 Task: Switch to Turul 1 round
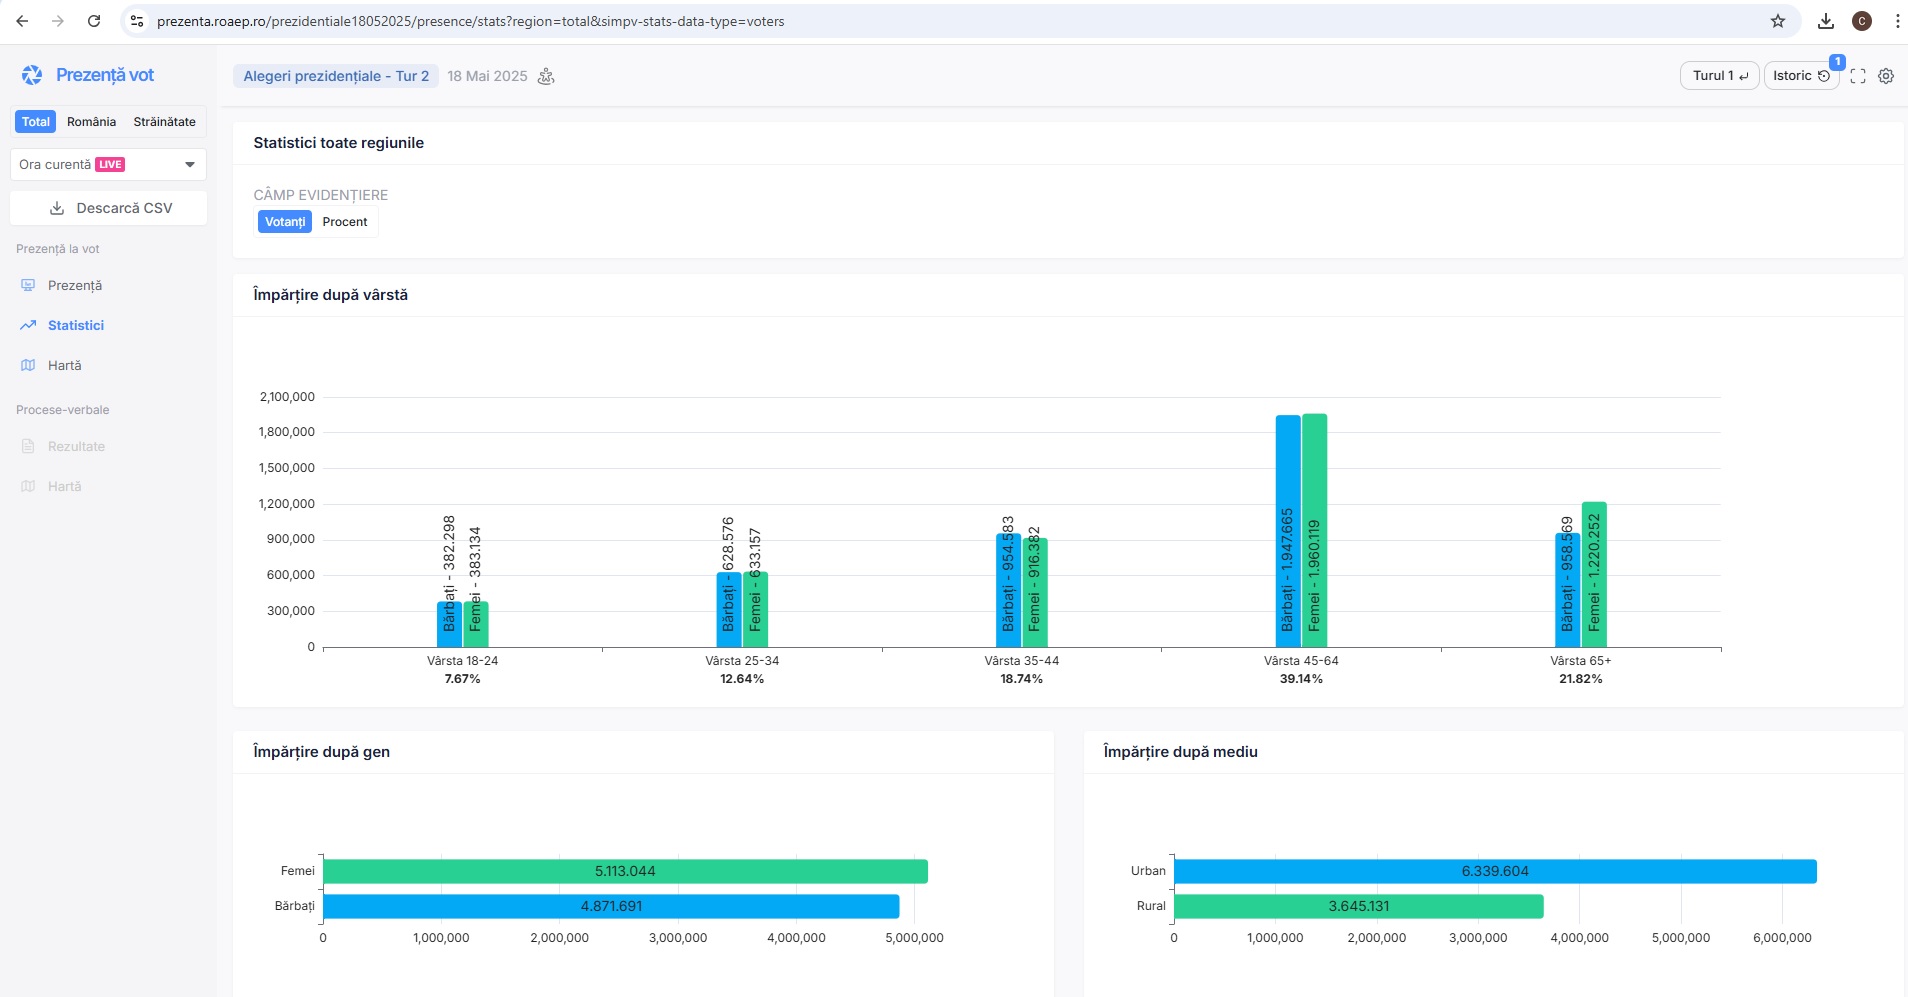coord(1719,76)
